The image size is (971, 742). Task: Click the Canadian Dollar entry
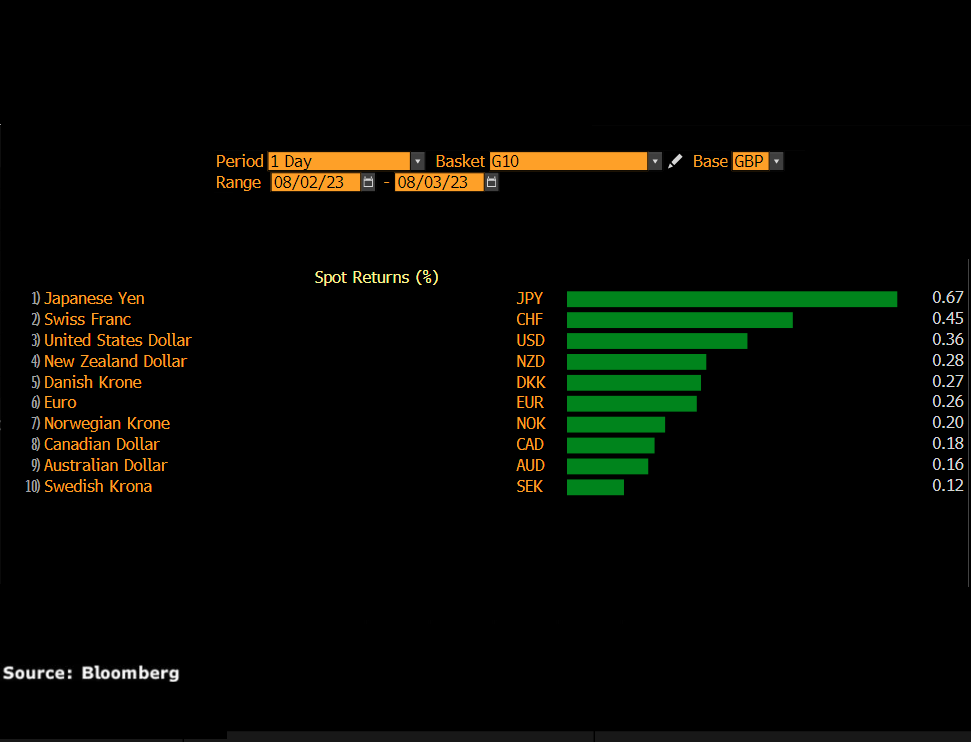click(101, 444)
